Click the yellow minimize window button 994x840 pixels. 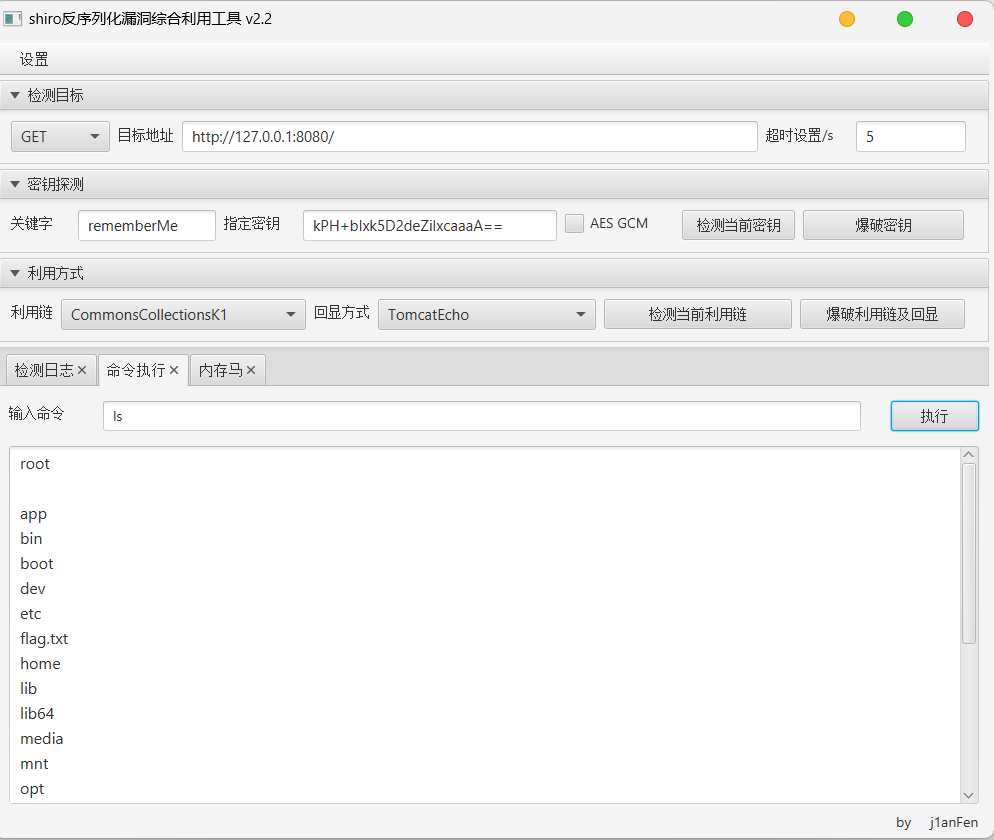click(x=847, y=19)
